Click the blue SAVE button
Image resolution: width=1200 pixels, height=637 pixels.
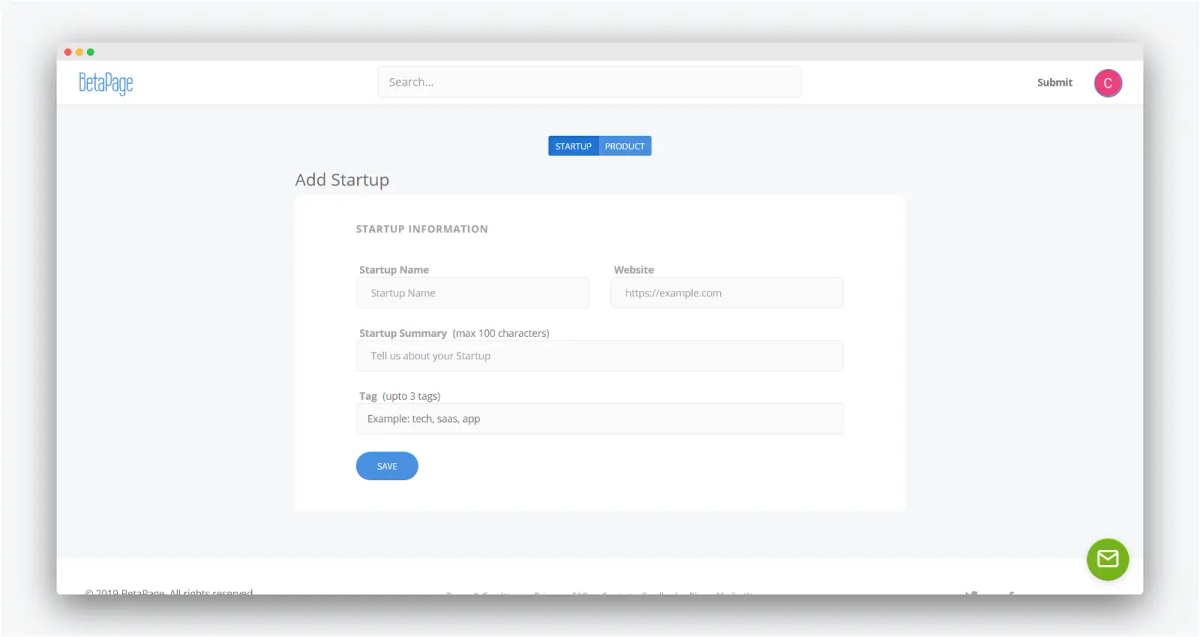click(x=387, y=466)
